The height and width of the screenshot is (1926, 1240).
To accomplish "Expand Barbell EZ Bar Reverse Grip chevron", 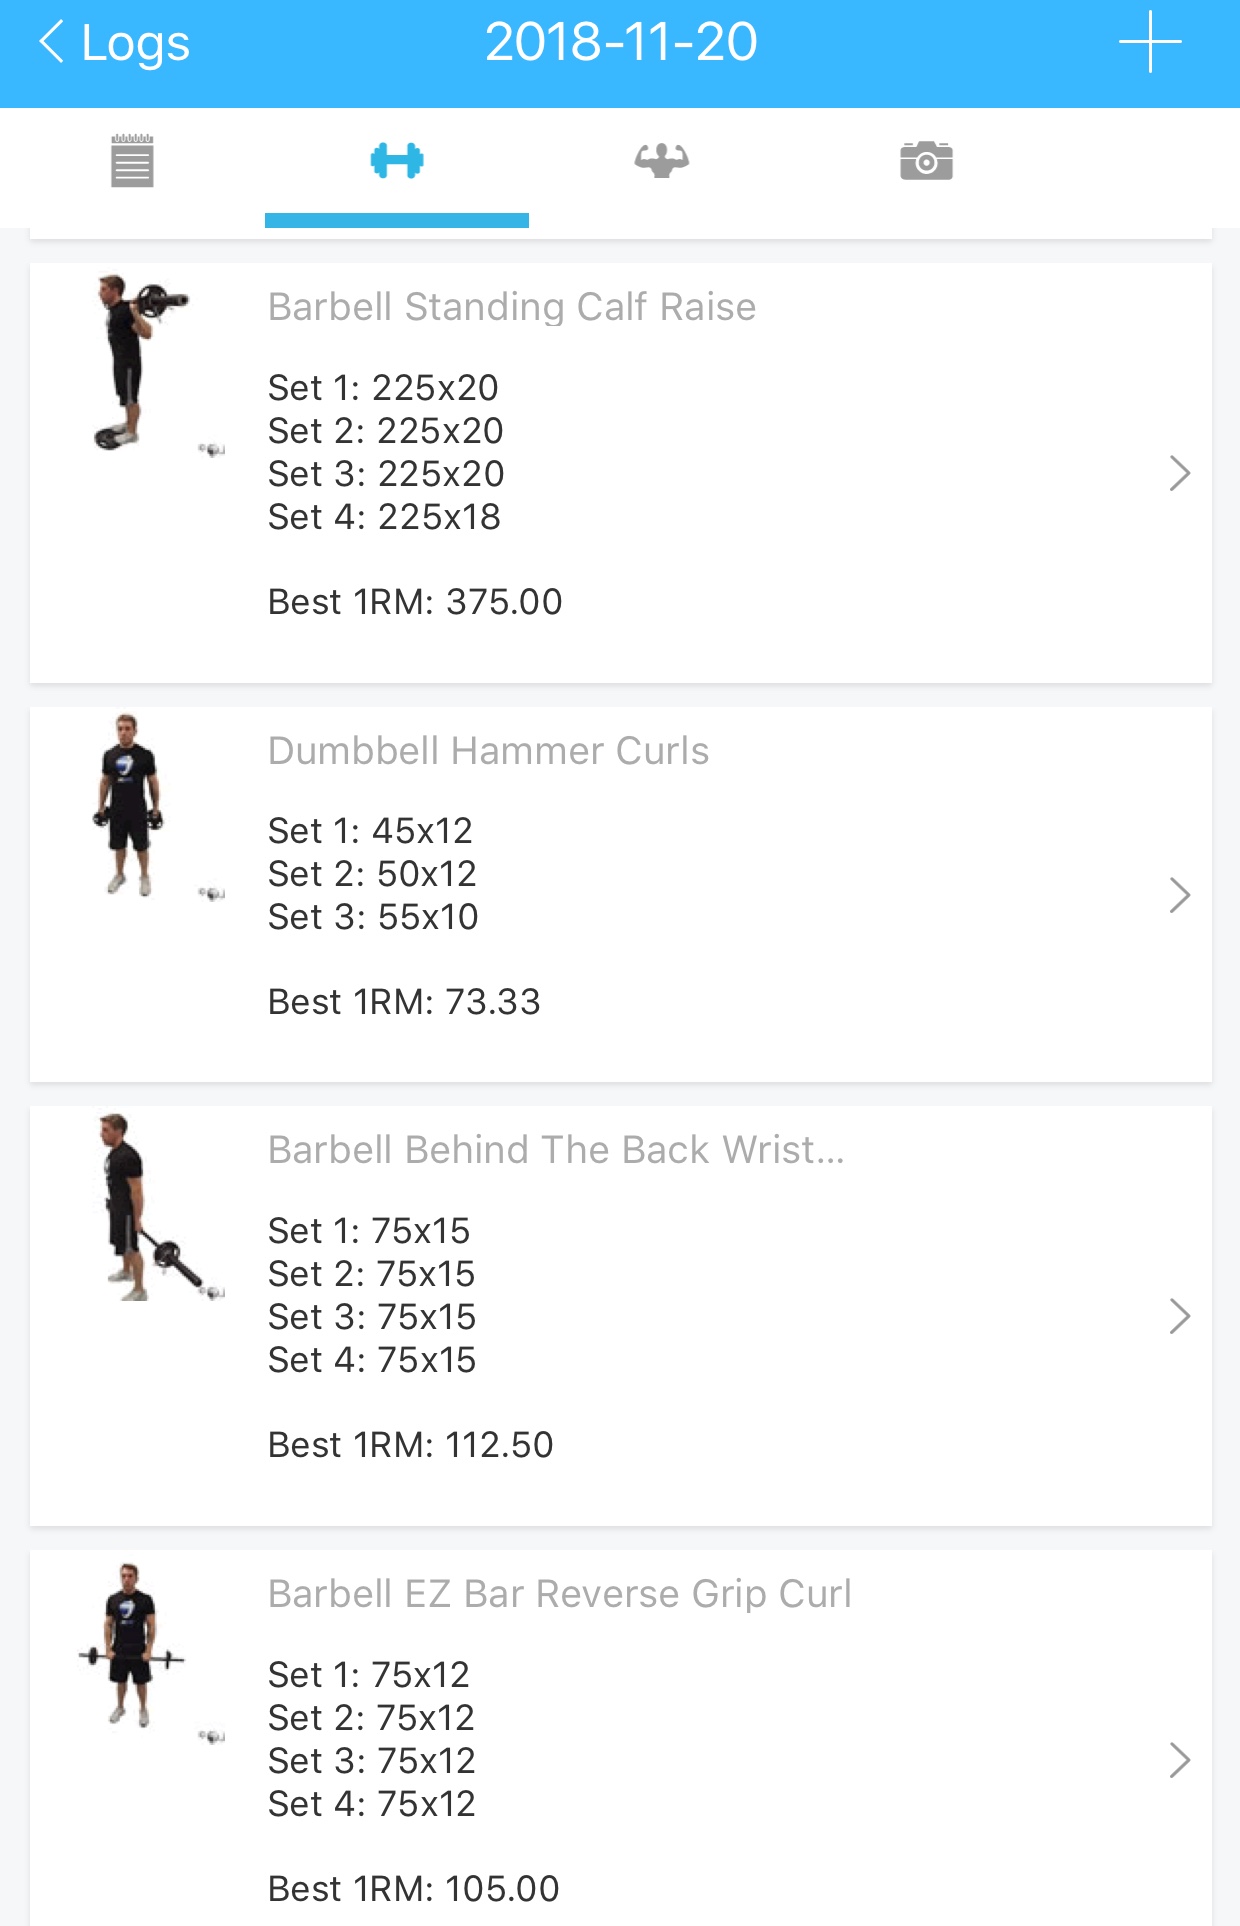I will [1179, 1760].
